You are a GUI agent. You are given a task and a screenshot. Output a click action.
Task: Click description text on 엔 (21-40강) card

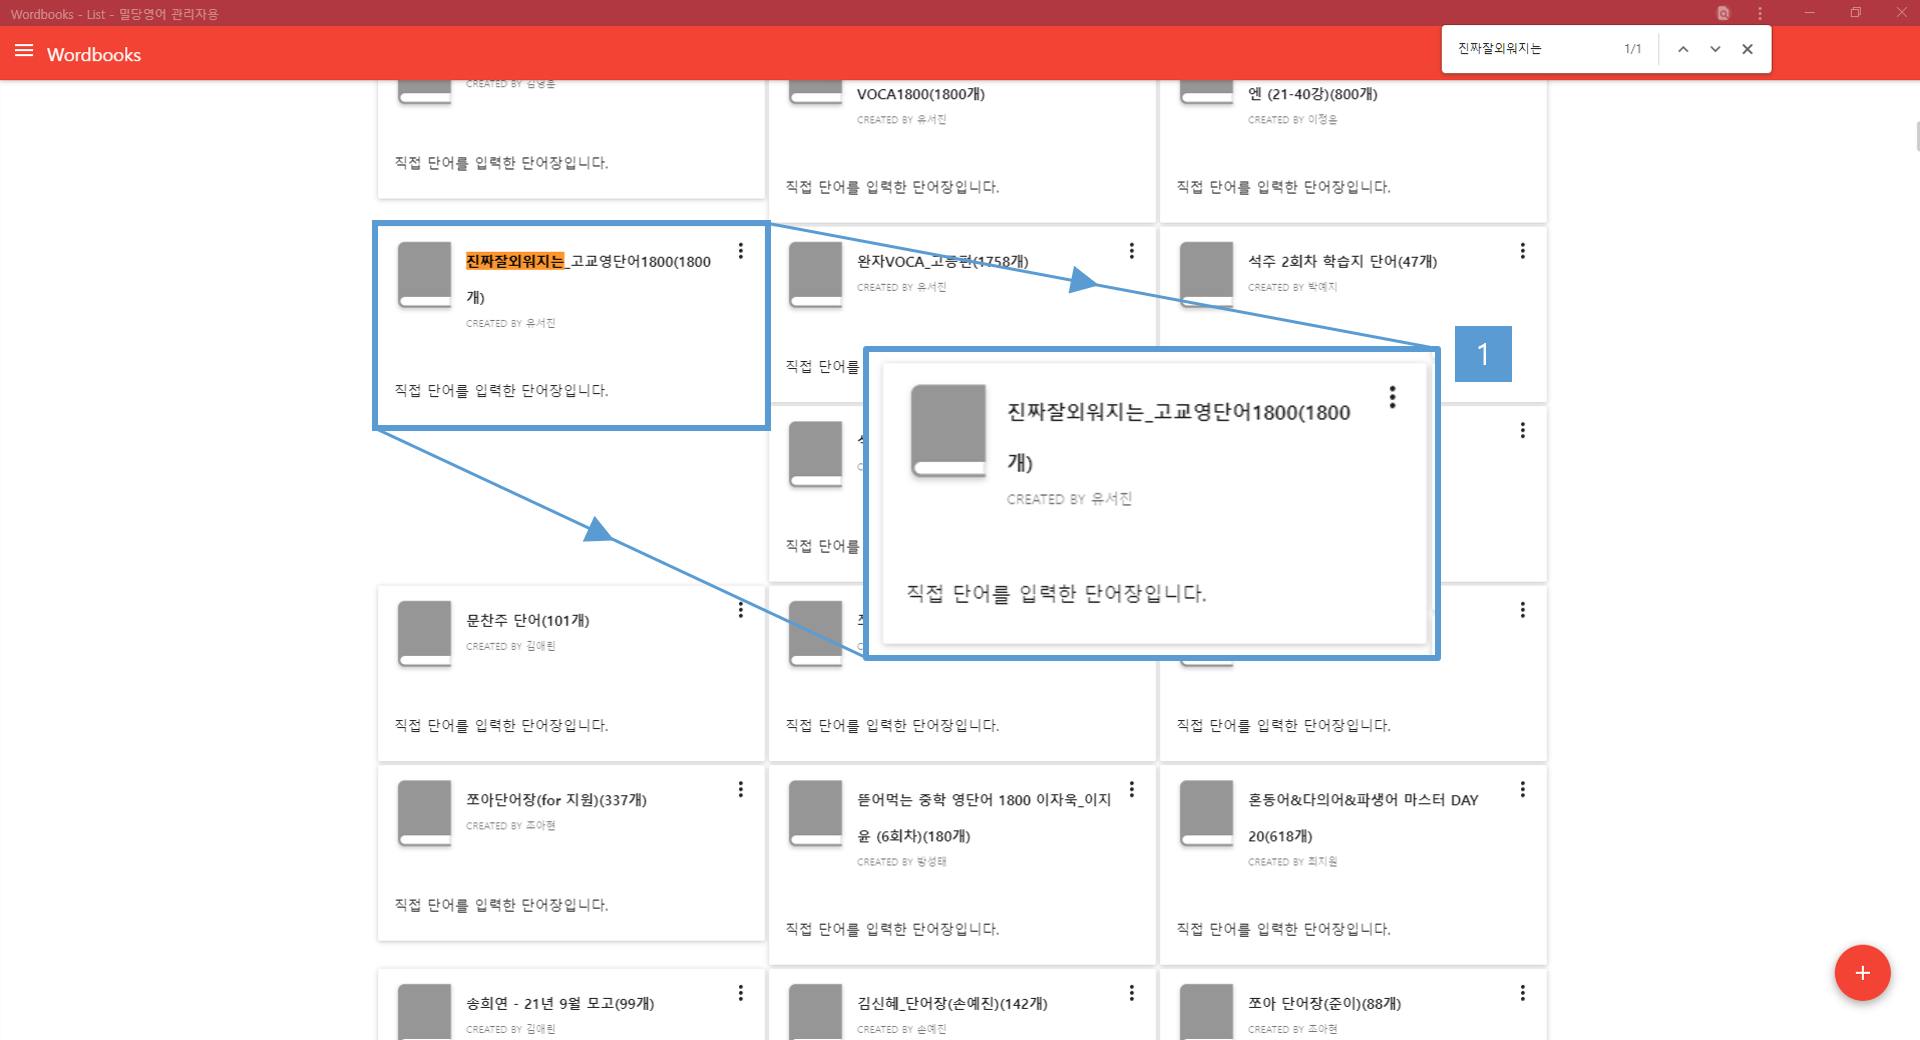pyautogui.click(x=1283, y=187)
